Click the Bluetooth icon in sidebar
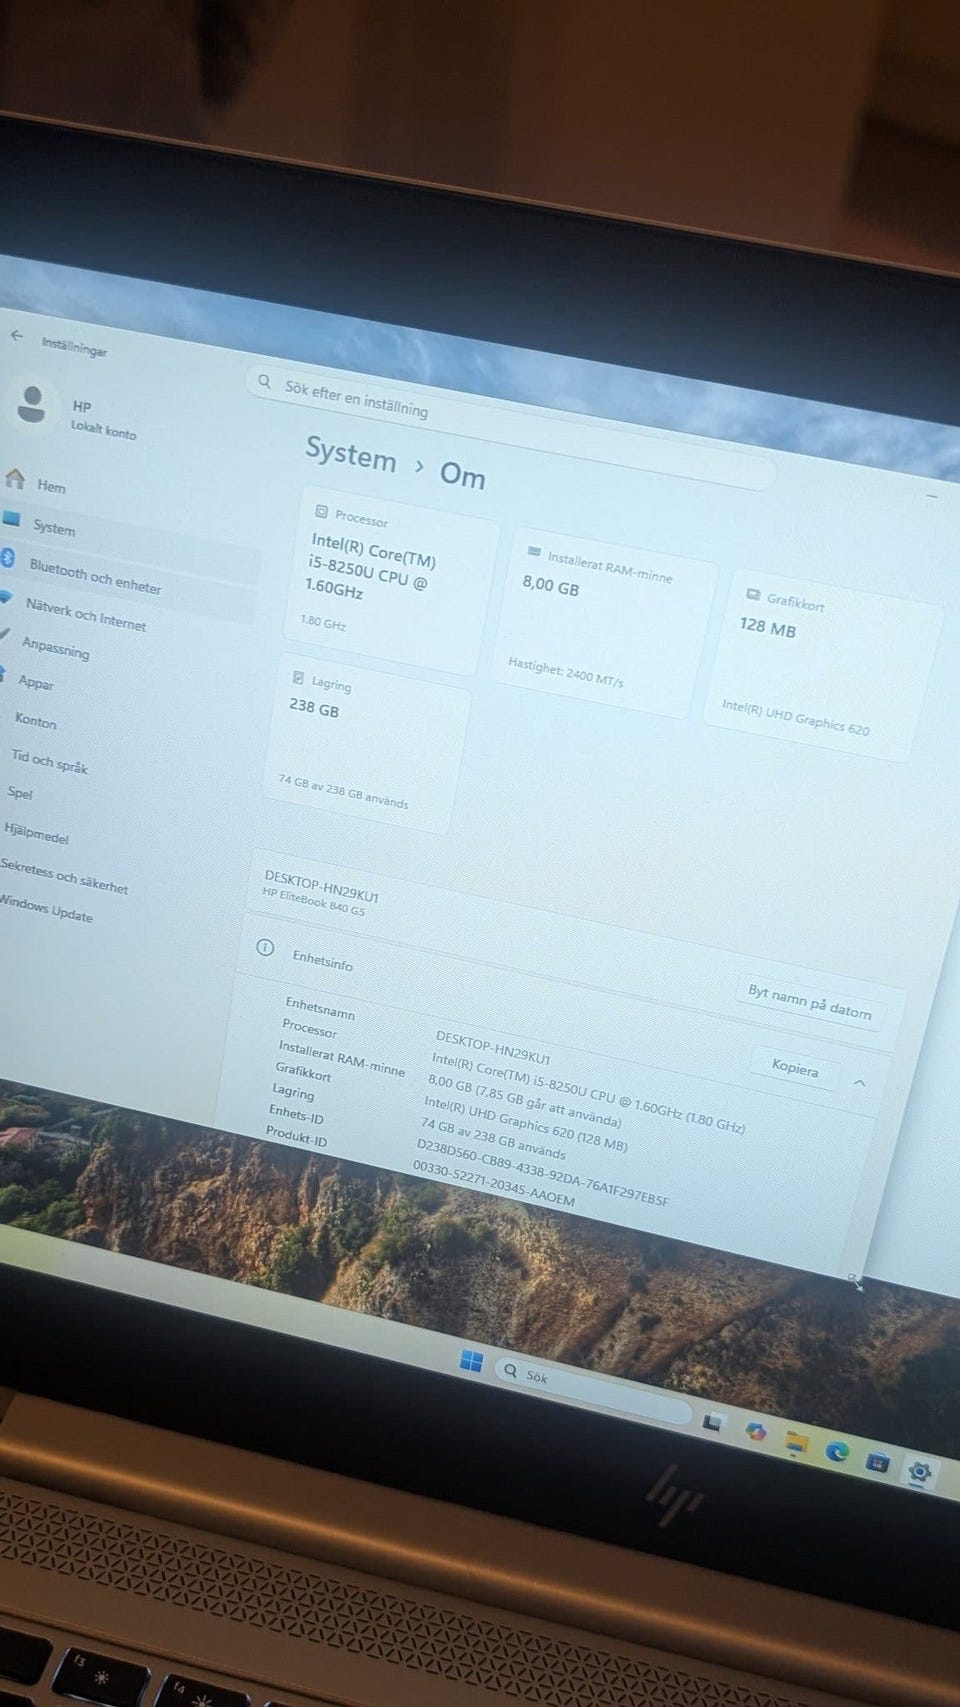The height and width of the screenshot is (1707, 960). [7, 558]
